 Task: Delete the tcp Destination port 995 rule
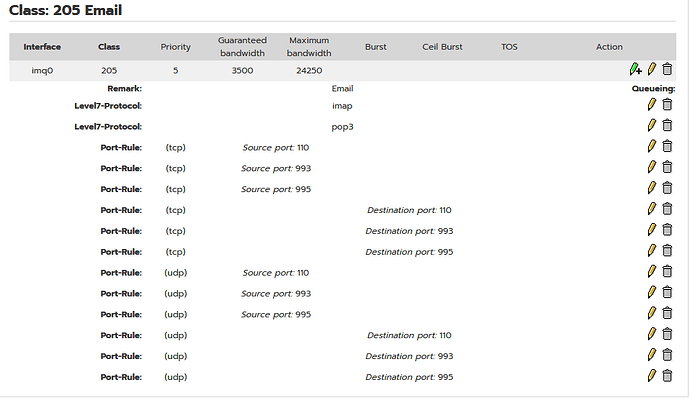(x=668, y=250)
